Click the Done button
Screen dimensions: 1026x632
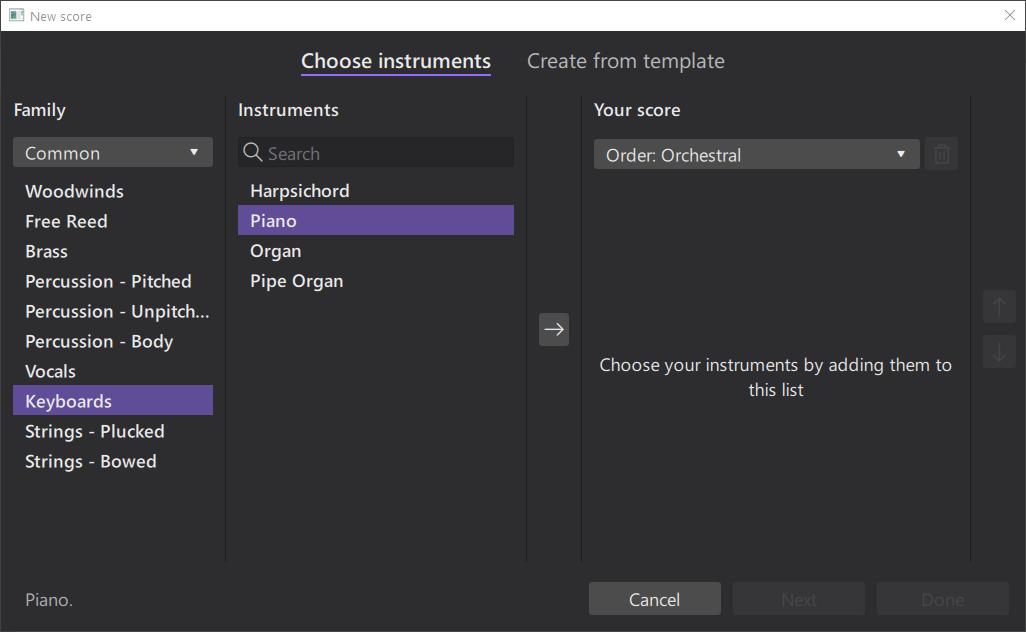coord(942,599)
